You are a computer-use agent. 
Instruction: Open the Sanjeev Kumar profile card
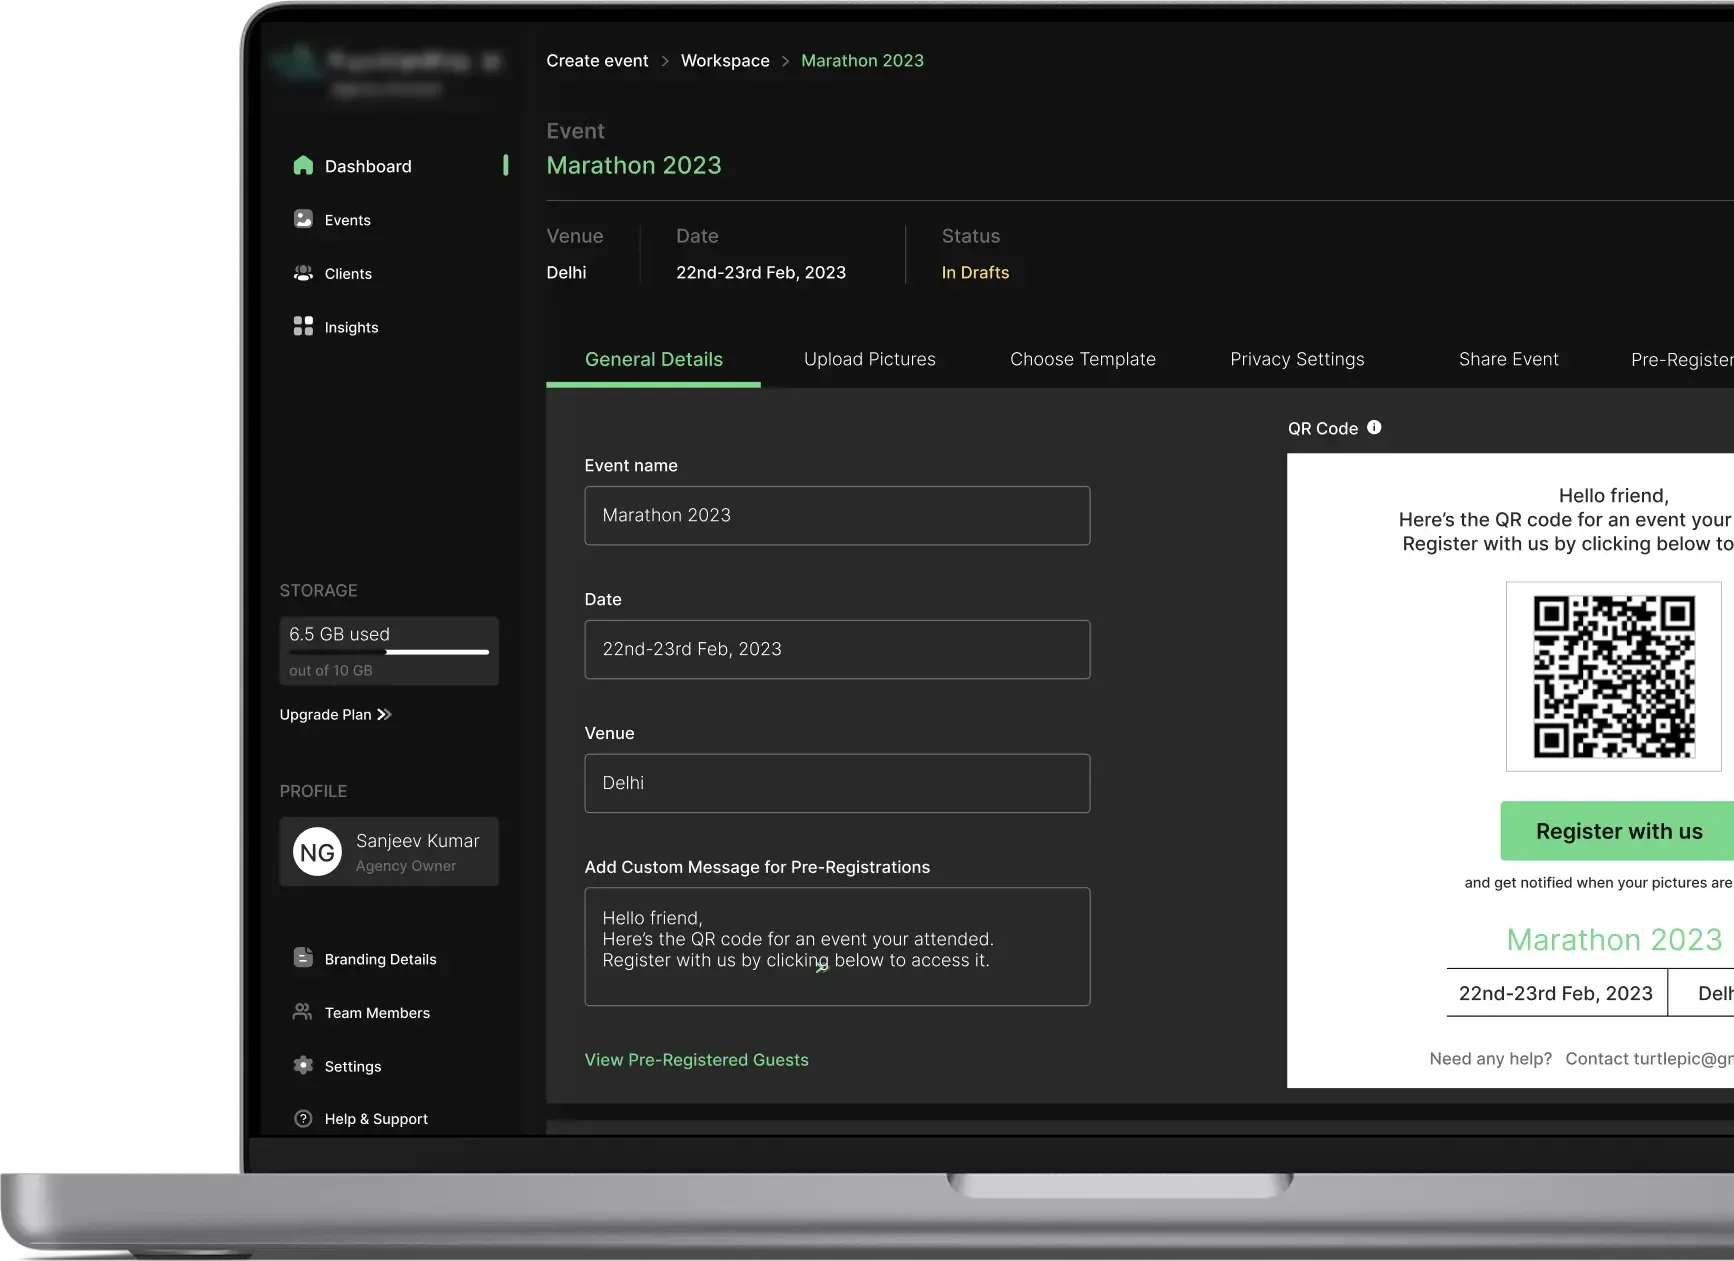pos(389,852)
